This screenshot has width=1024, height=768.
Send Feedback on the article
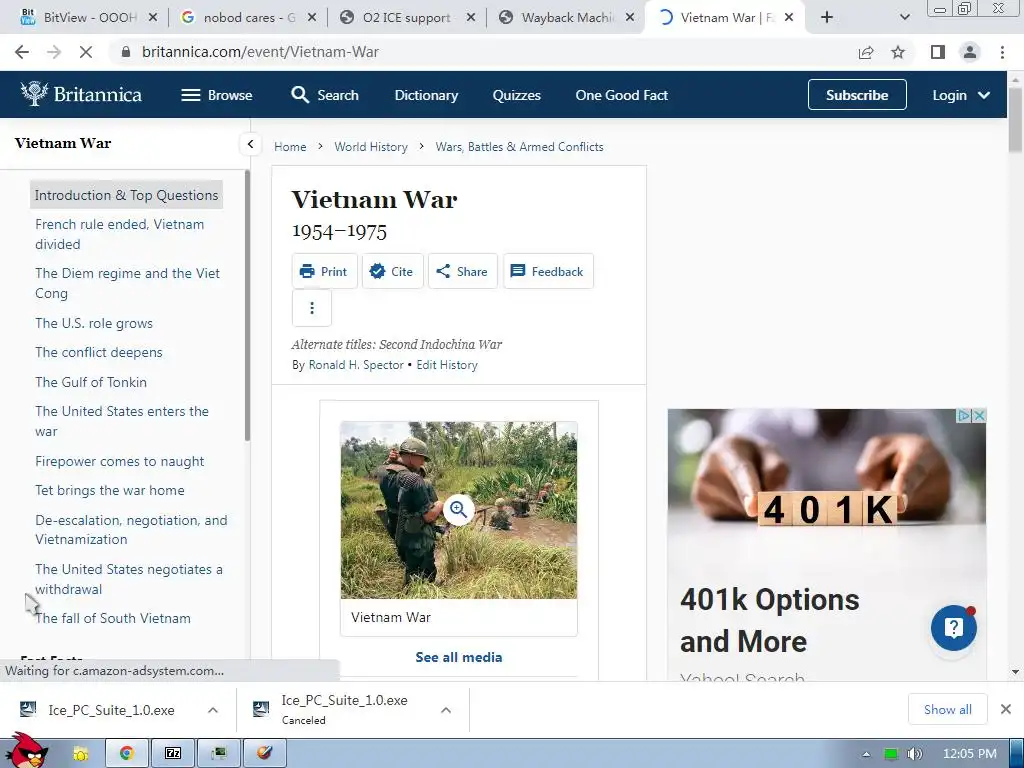point(548,271)
